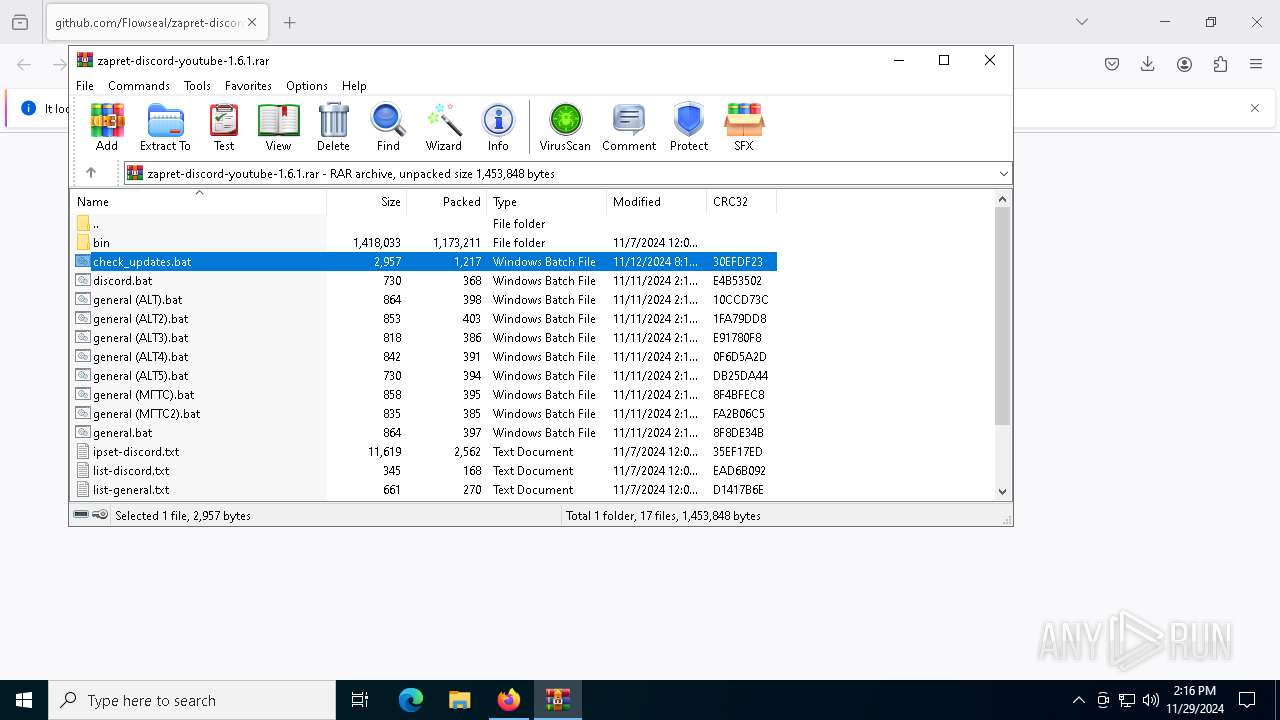Click the Add toolbar icon in WinRAR
The height and width of the screenshot is (720, 1280).
coord(107,126)
